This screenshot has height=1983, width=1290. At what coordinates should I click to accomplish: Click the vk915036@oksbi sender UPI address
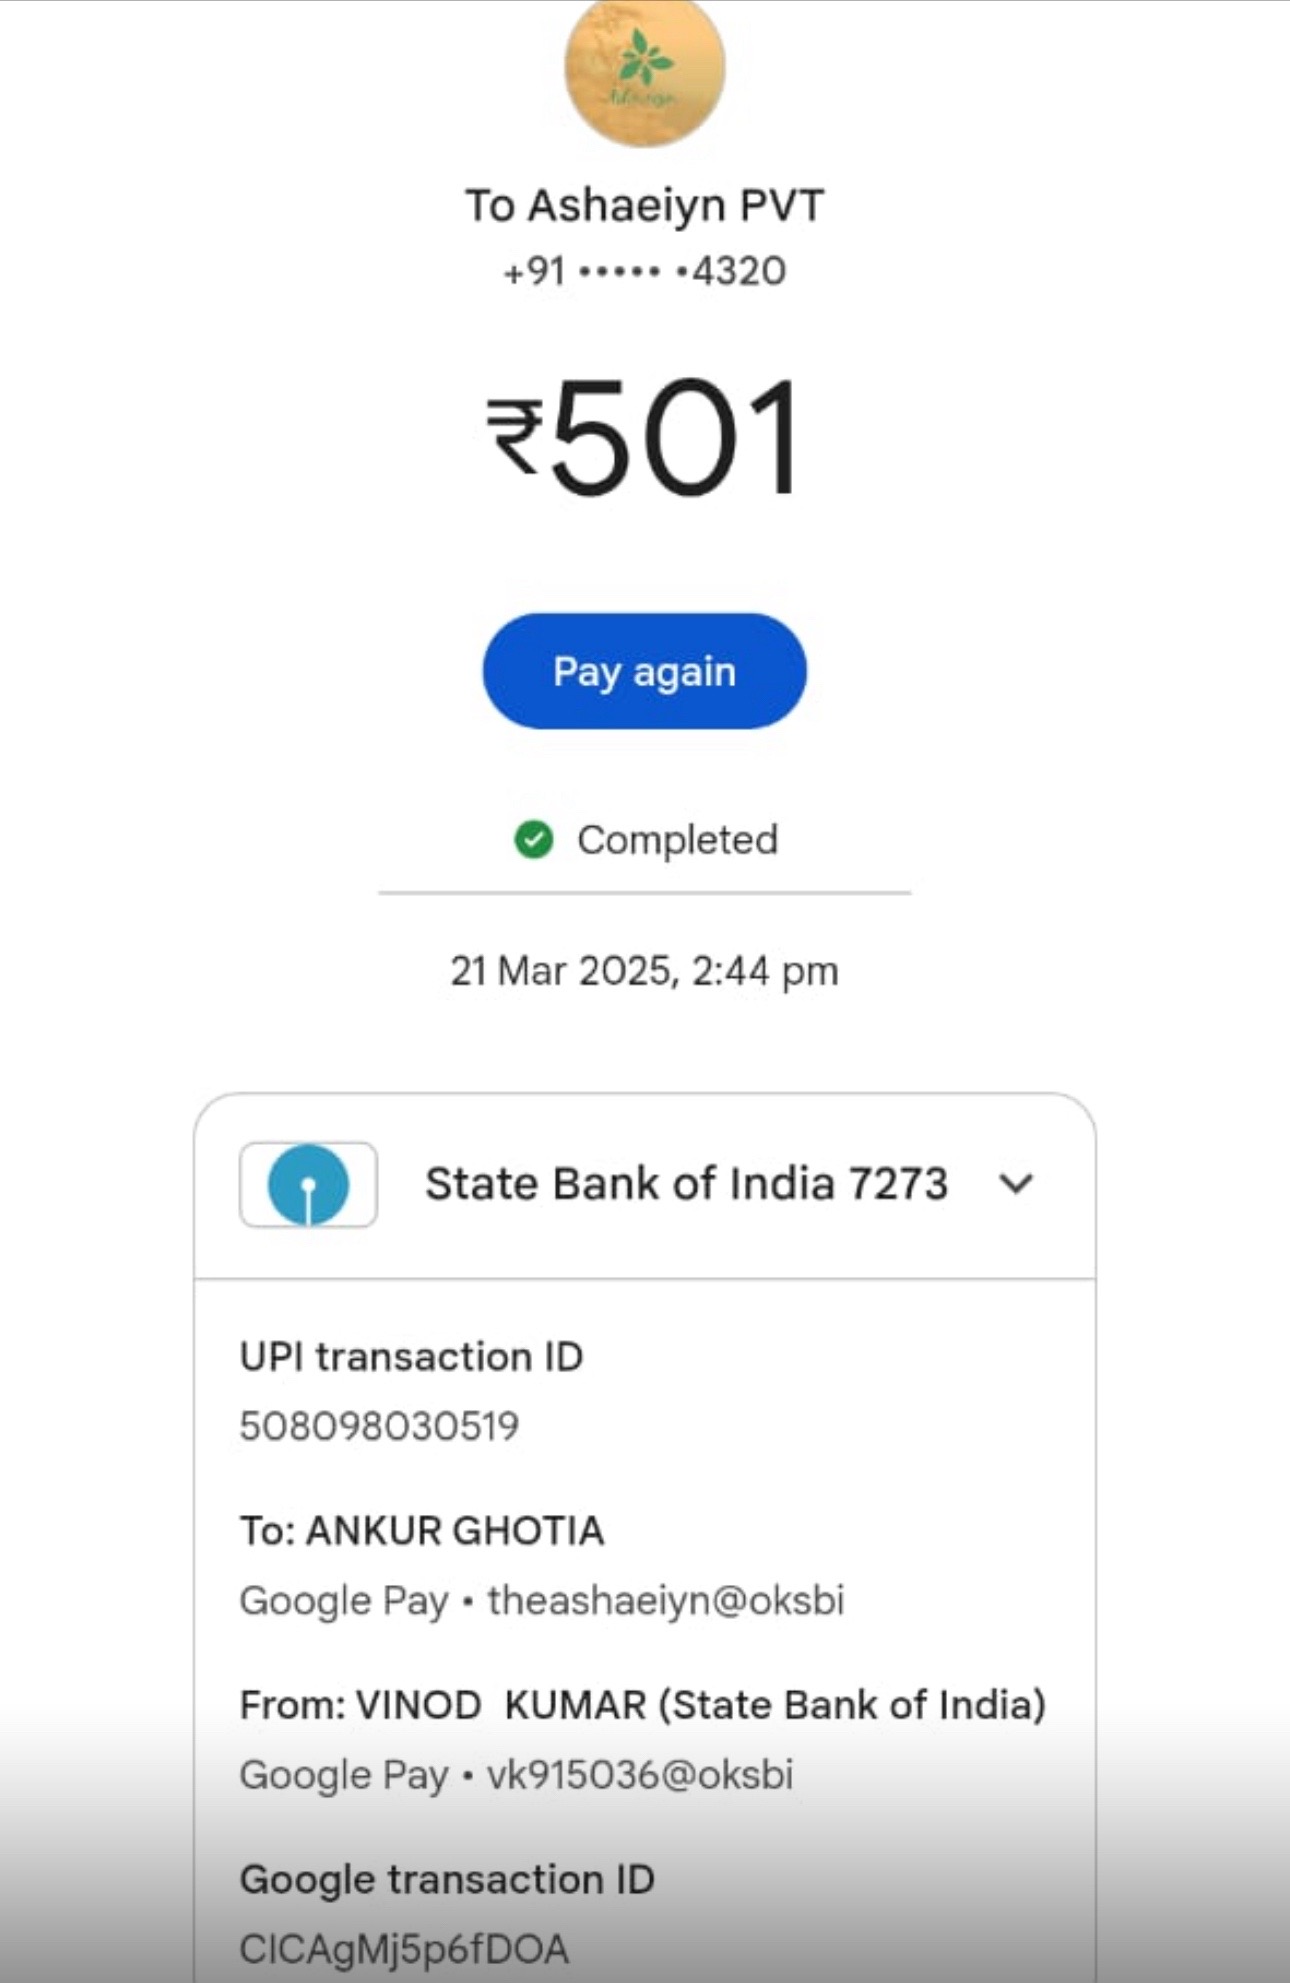(640, 1775)
